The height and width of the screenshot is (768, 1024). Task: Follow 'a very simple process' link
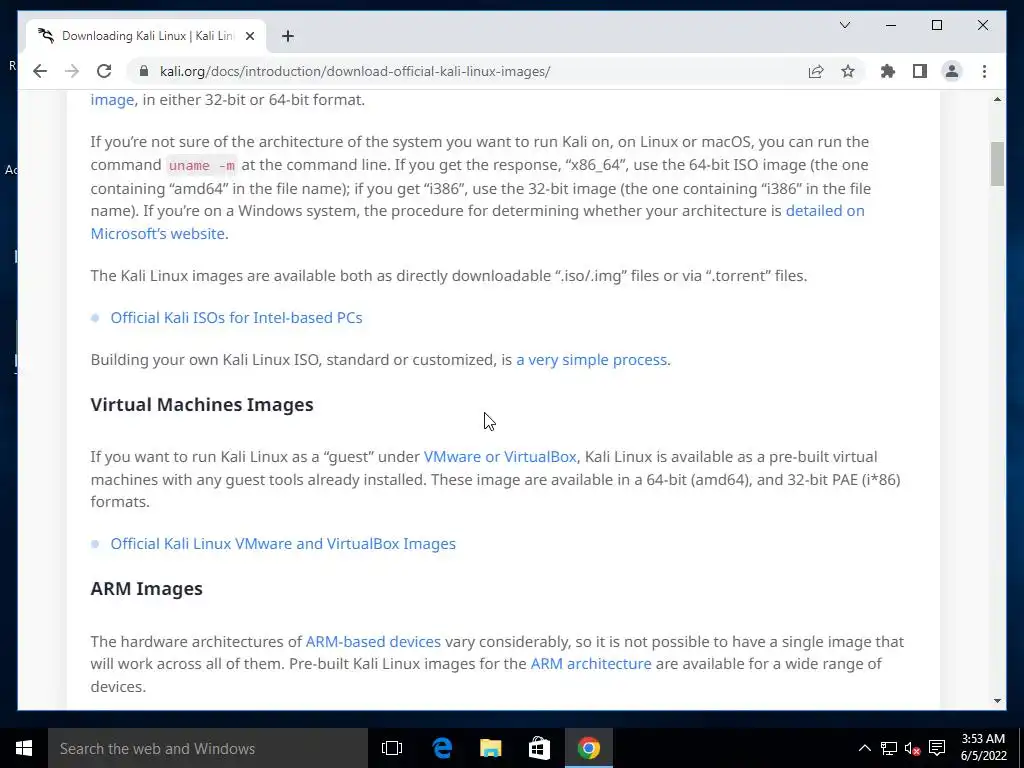click(x=592, y=360)
